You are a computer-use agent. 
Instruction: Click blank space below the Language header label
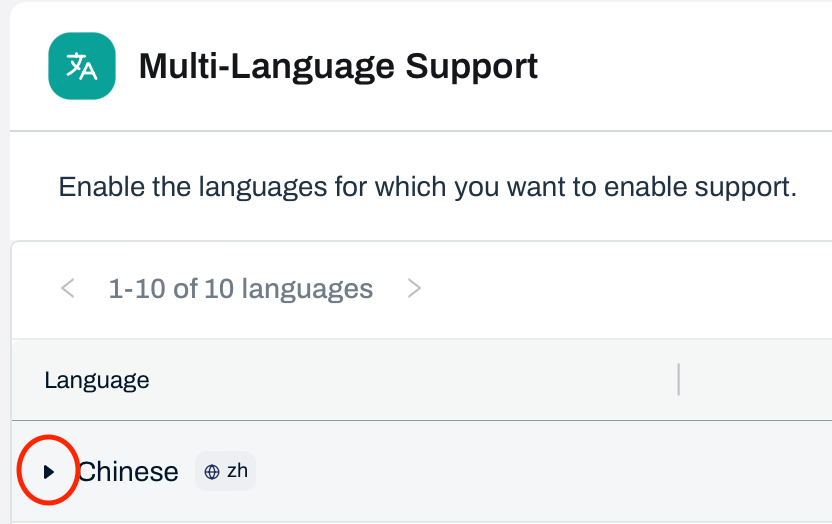[97, 406]
